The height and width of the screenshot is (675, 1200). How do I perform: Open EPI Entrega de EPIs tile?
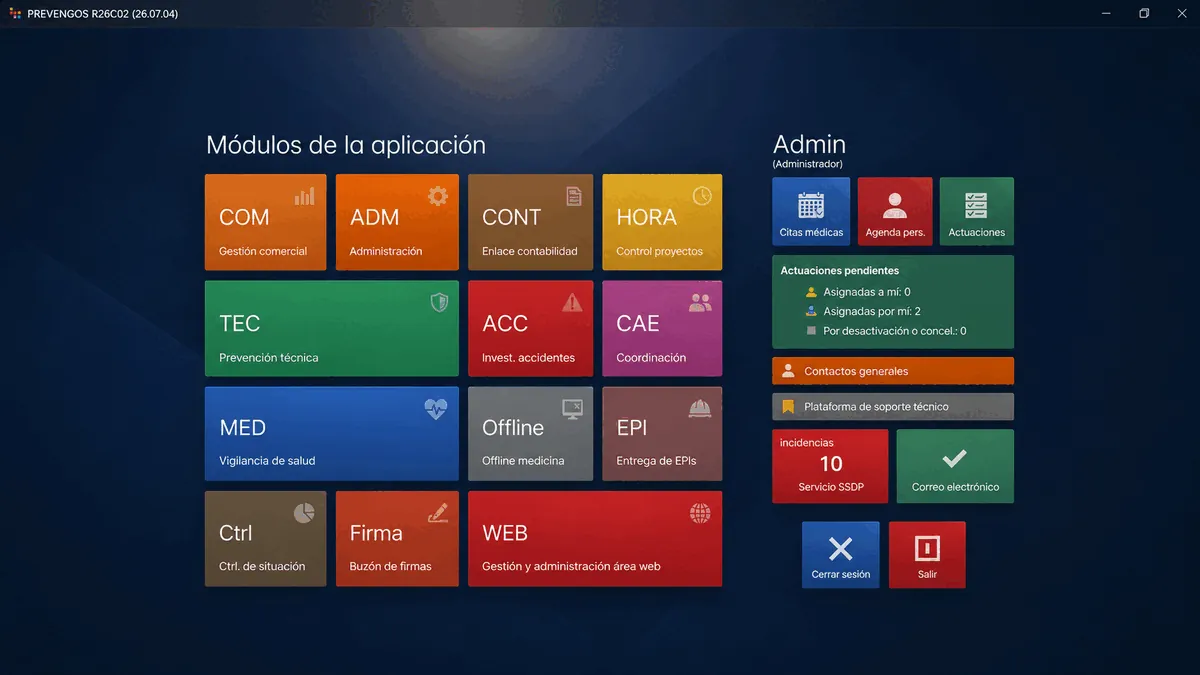(x=662, y=433)
